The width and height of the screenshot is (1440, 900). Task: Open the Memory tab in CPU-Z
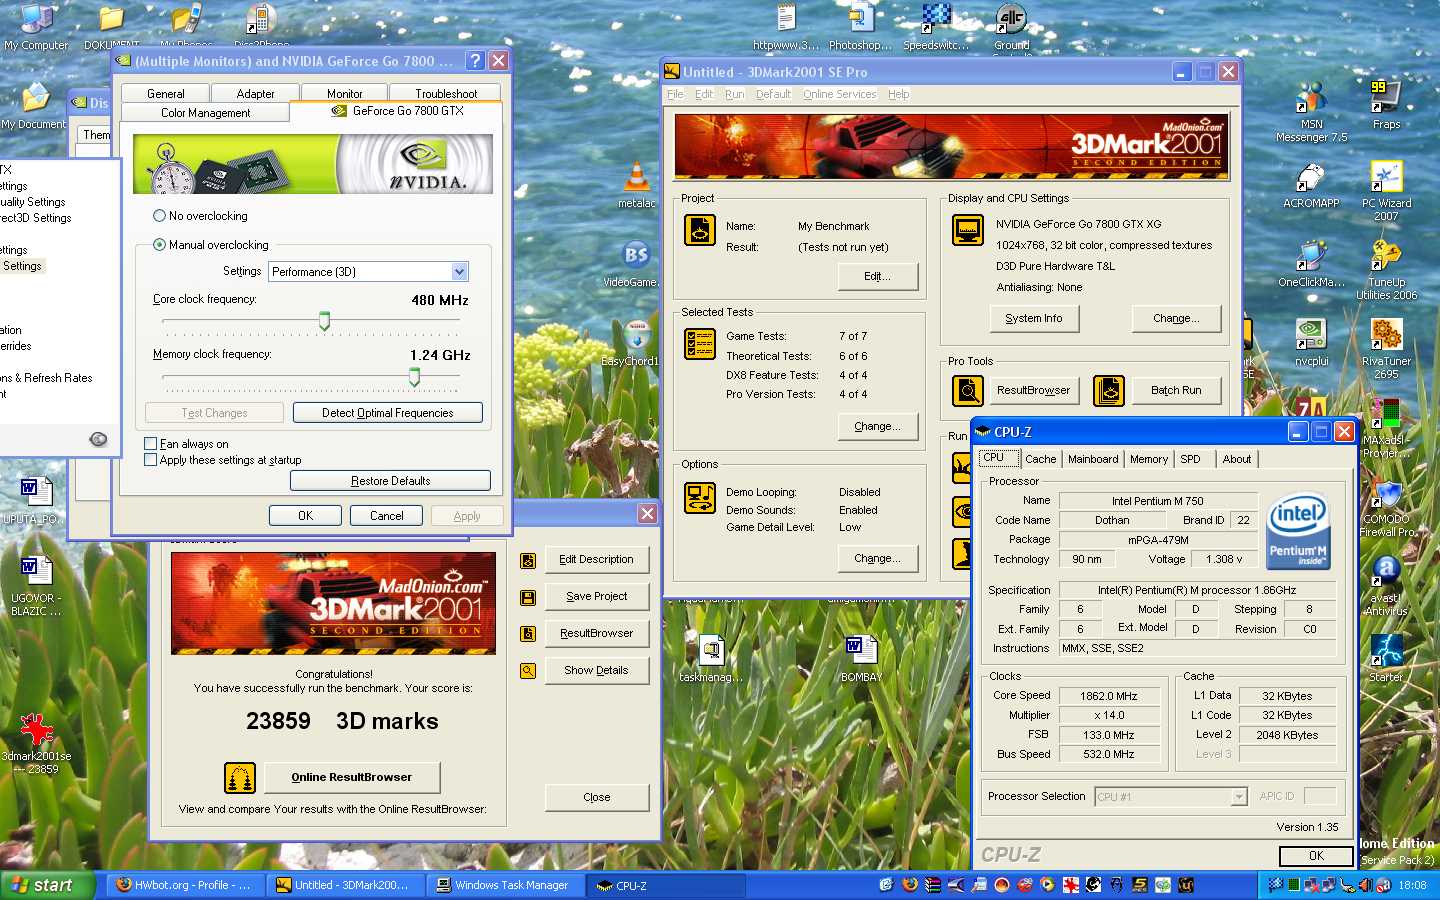click(1148, 459)
